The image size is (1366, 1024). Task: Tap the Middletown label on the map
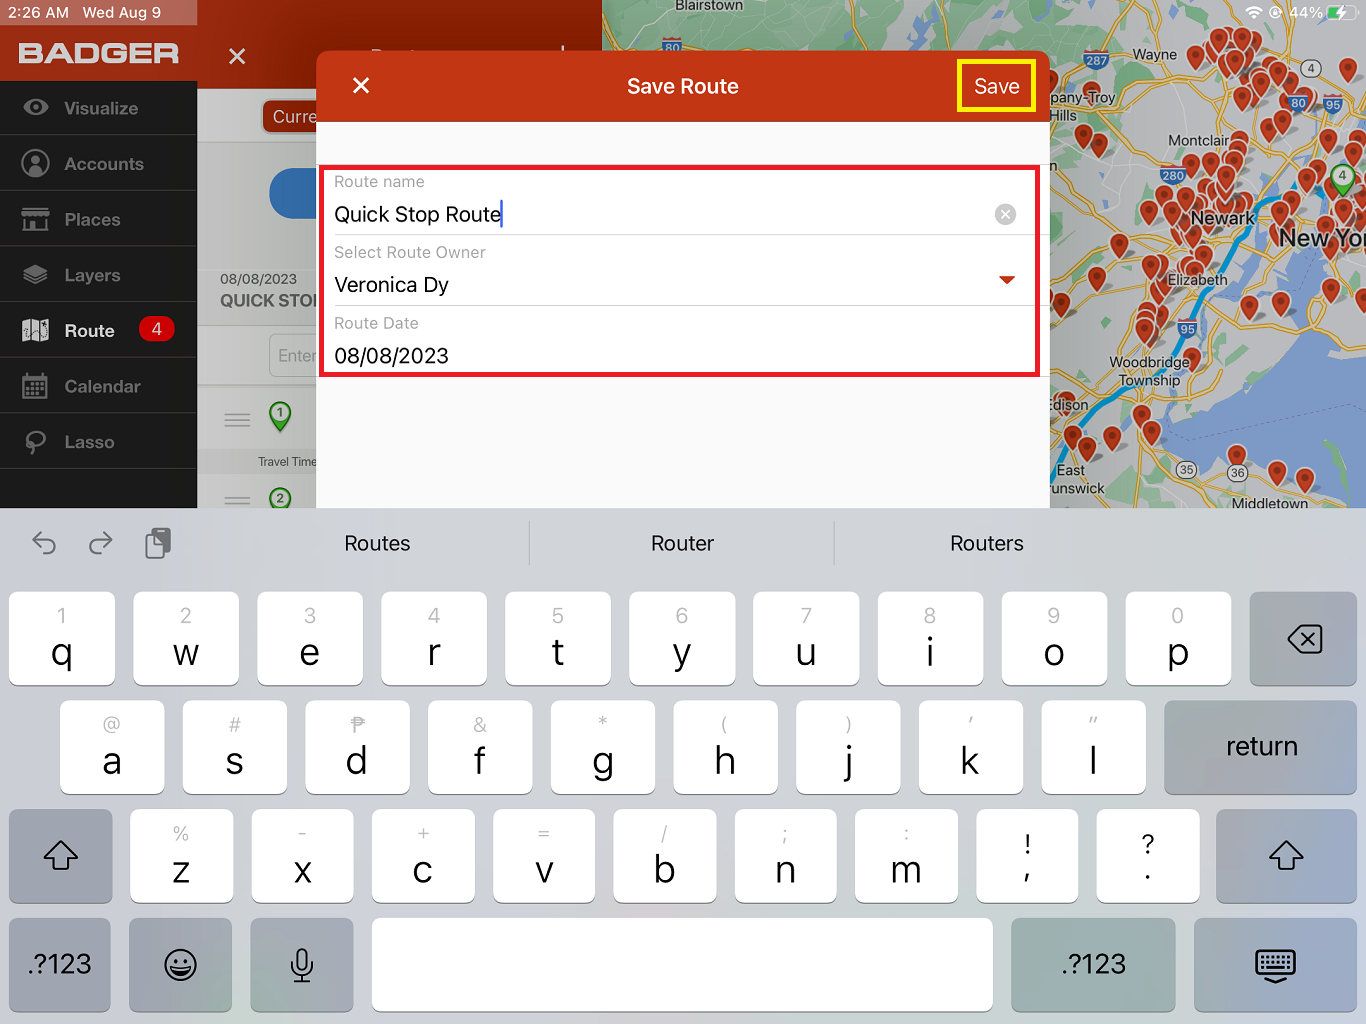click(1269, 503)
